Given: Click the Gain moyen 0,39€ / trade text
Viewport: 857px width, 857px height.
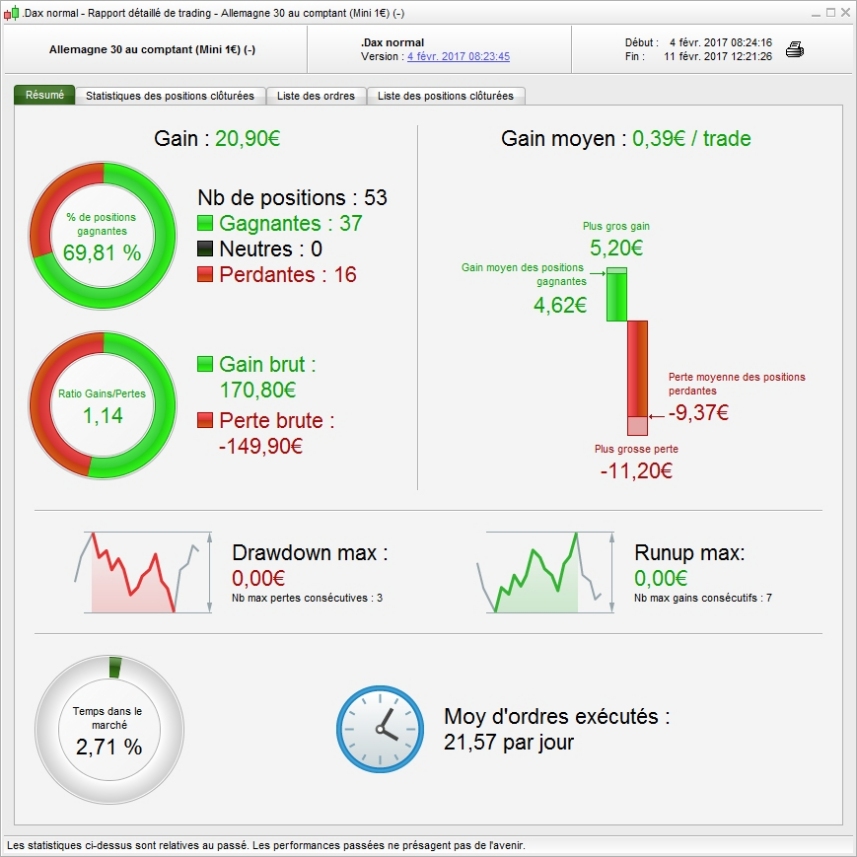Looking at the screenshot, I should pos(626,138).
